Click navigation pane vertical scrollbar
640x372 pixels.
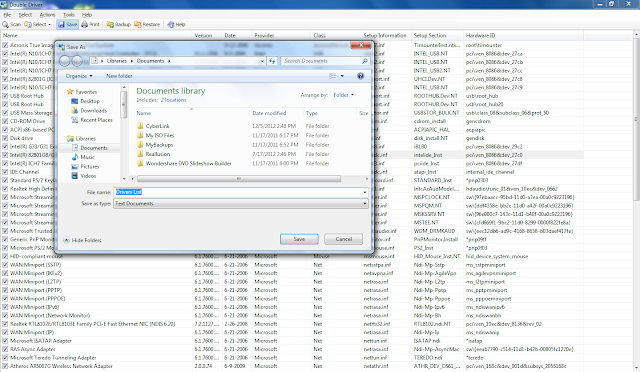tap(124, 105)
